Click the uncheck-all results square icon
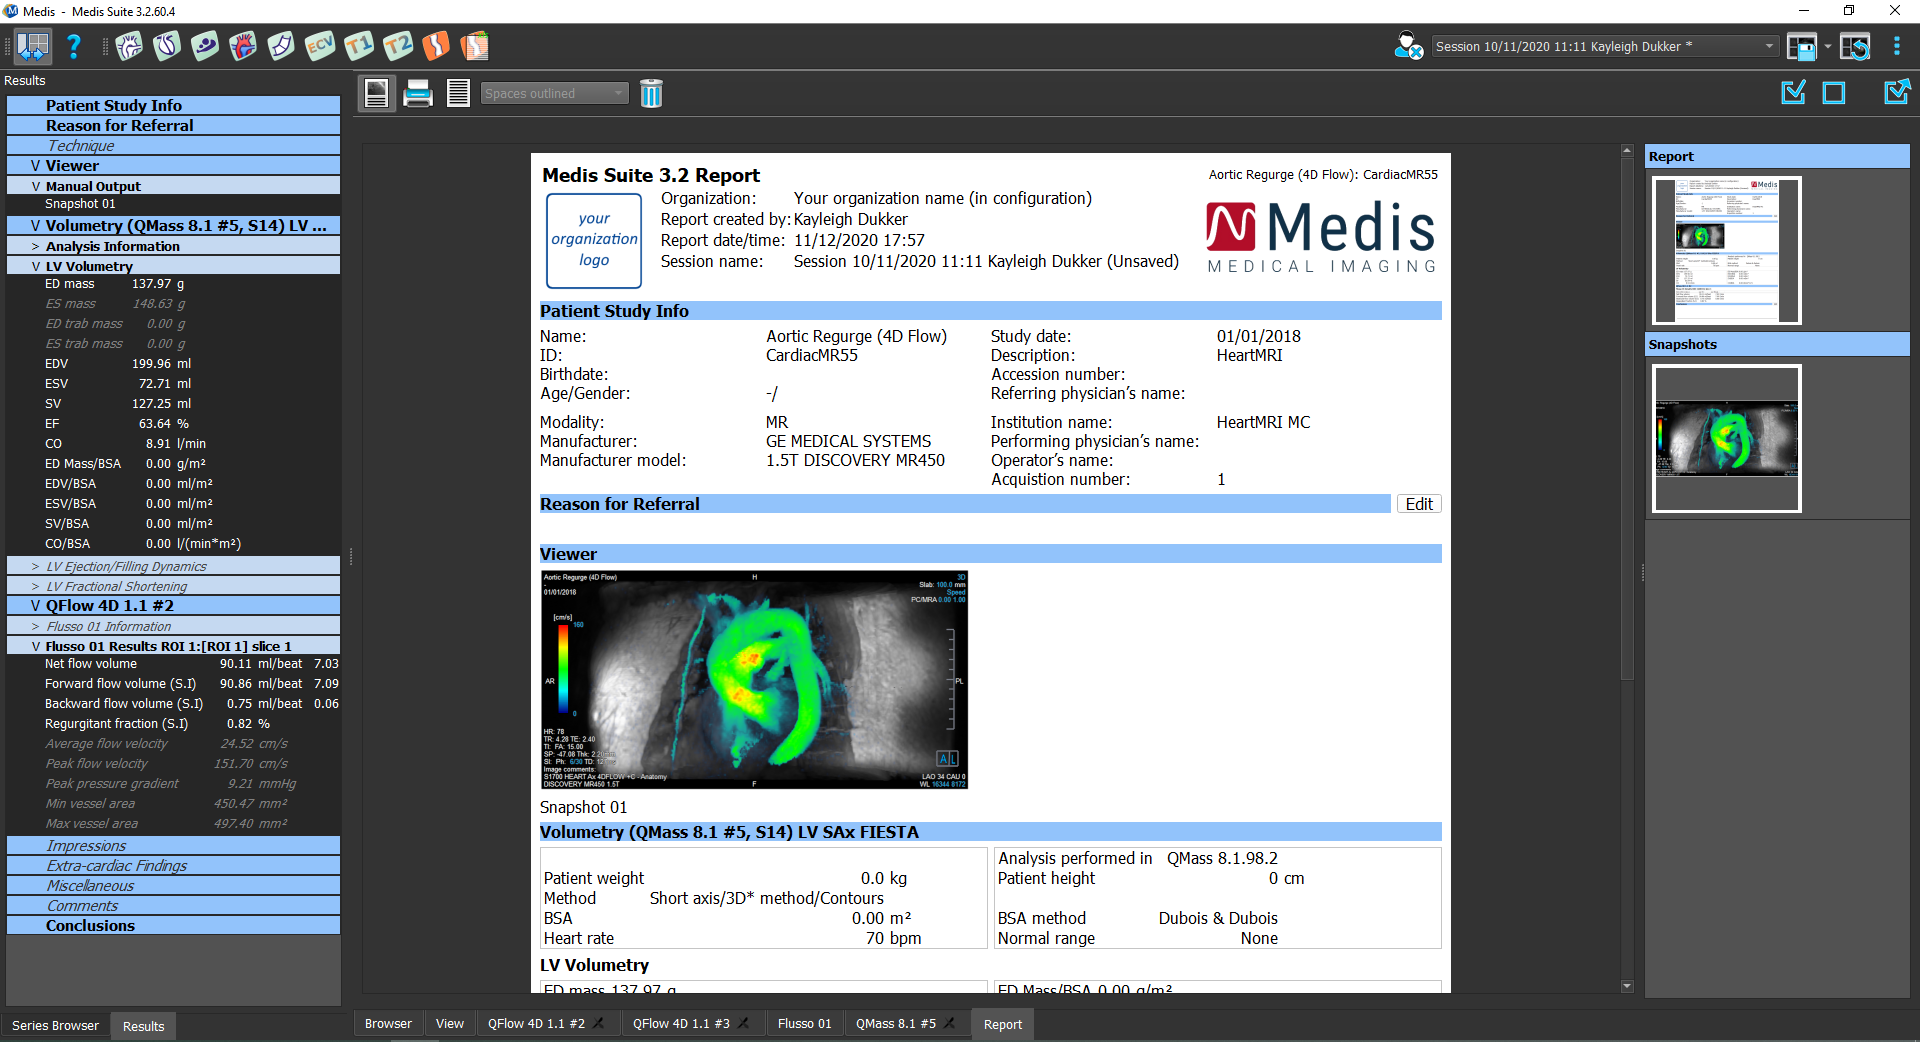1920x1042 pixels. pos(1835,92)
